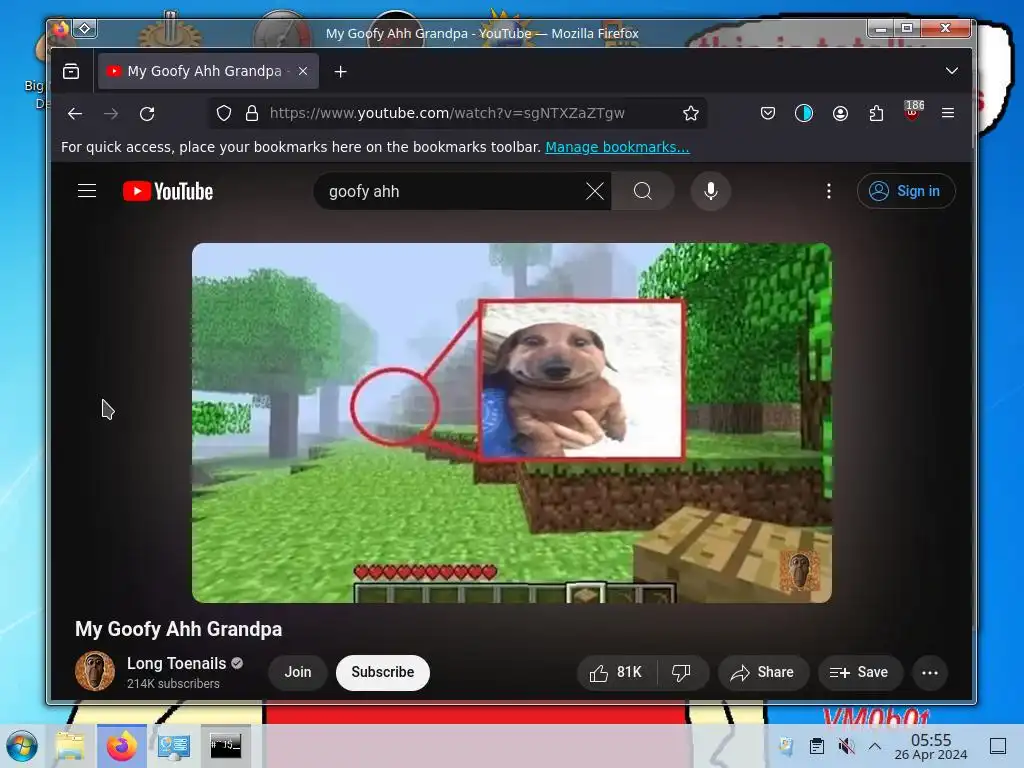Screen dimensions: 1024x768
Task: Open uBlock Origin icon showing 186
Action: [913, 111]
